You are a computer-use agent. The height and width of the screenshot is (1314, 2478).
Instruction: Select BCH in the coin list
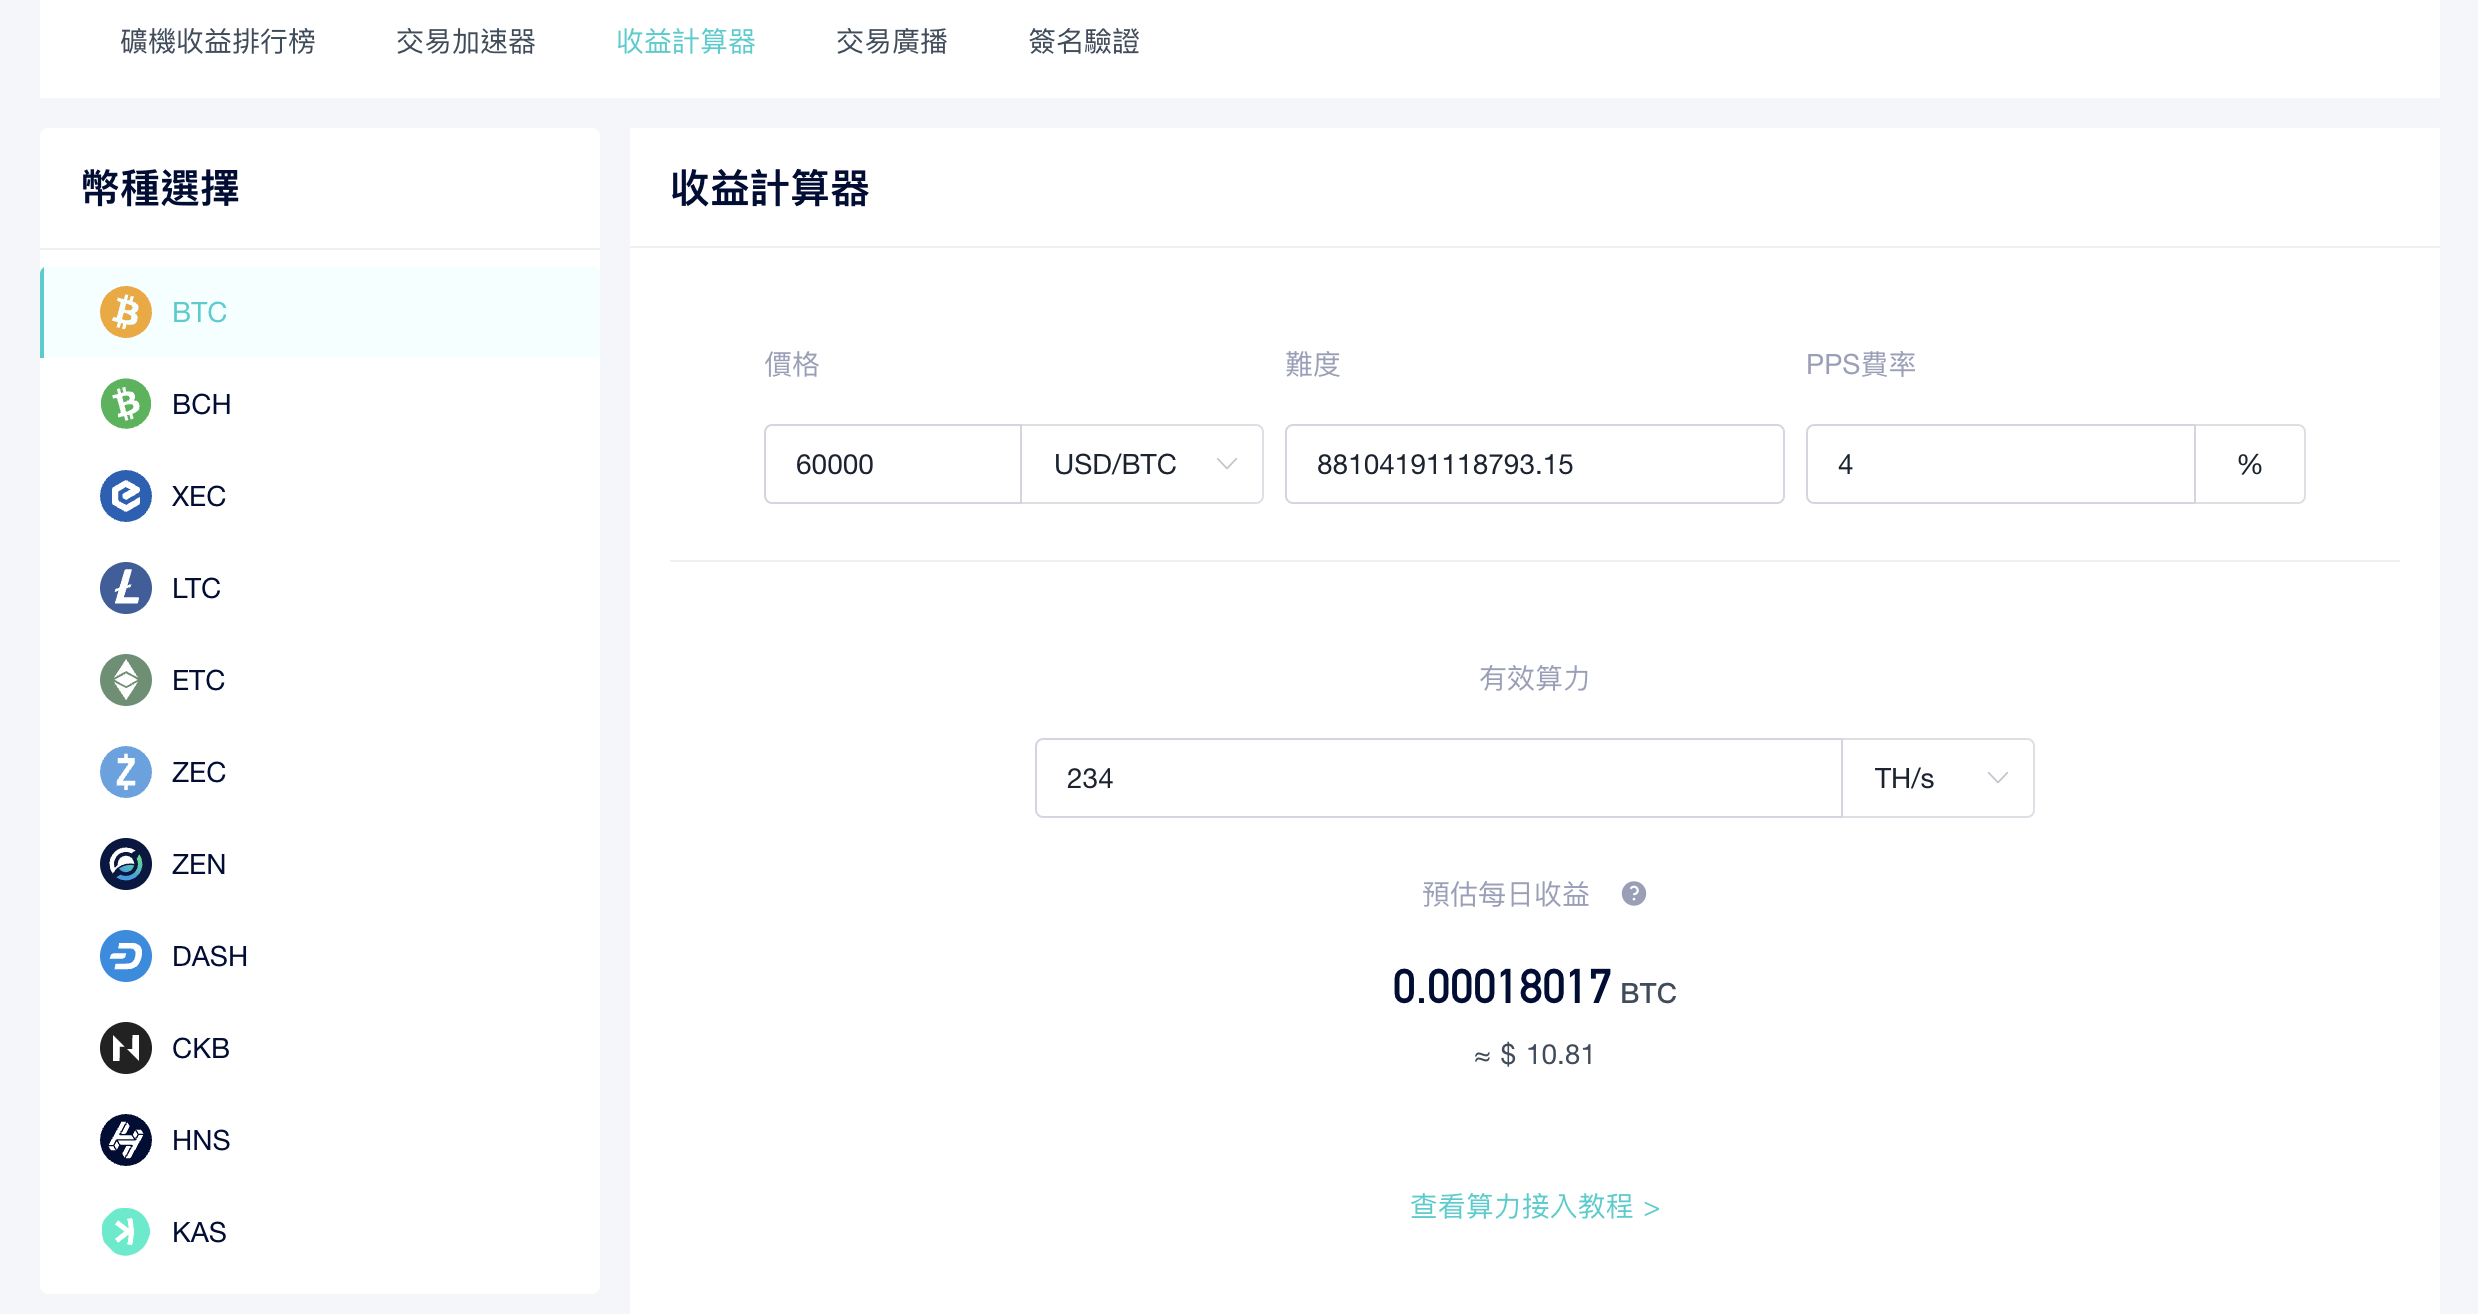320,404
